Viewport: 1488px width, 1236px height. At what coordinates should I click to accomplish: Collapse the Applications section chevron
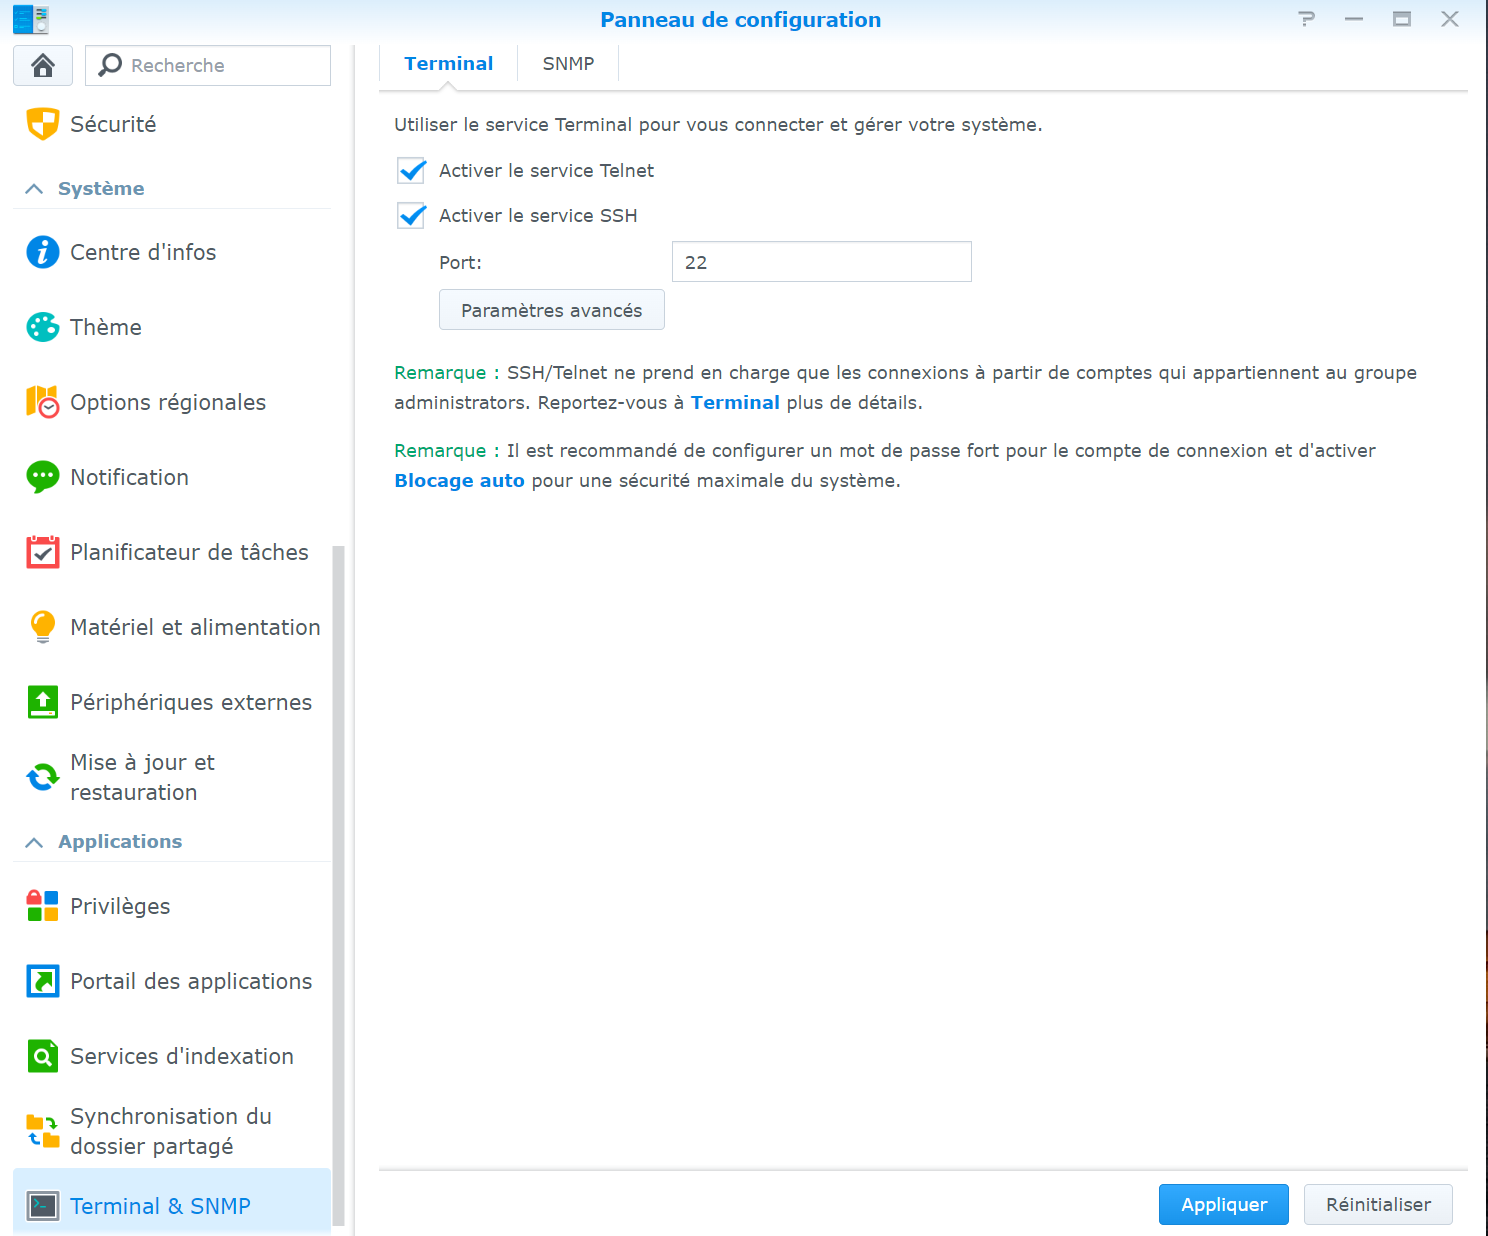(x=34, y=842)
